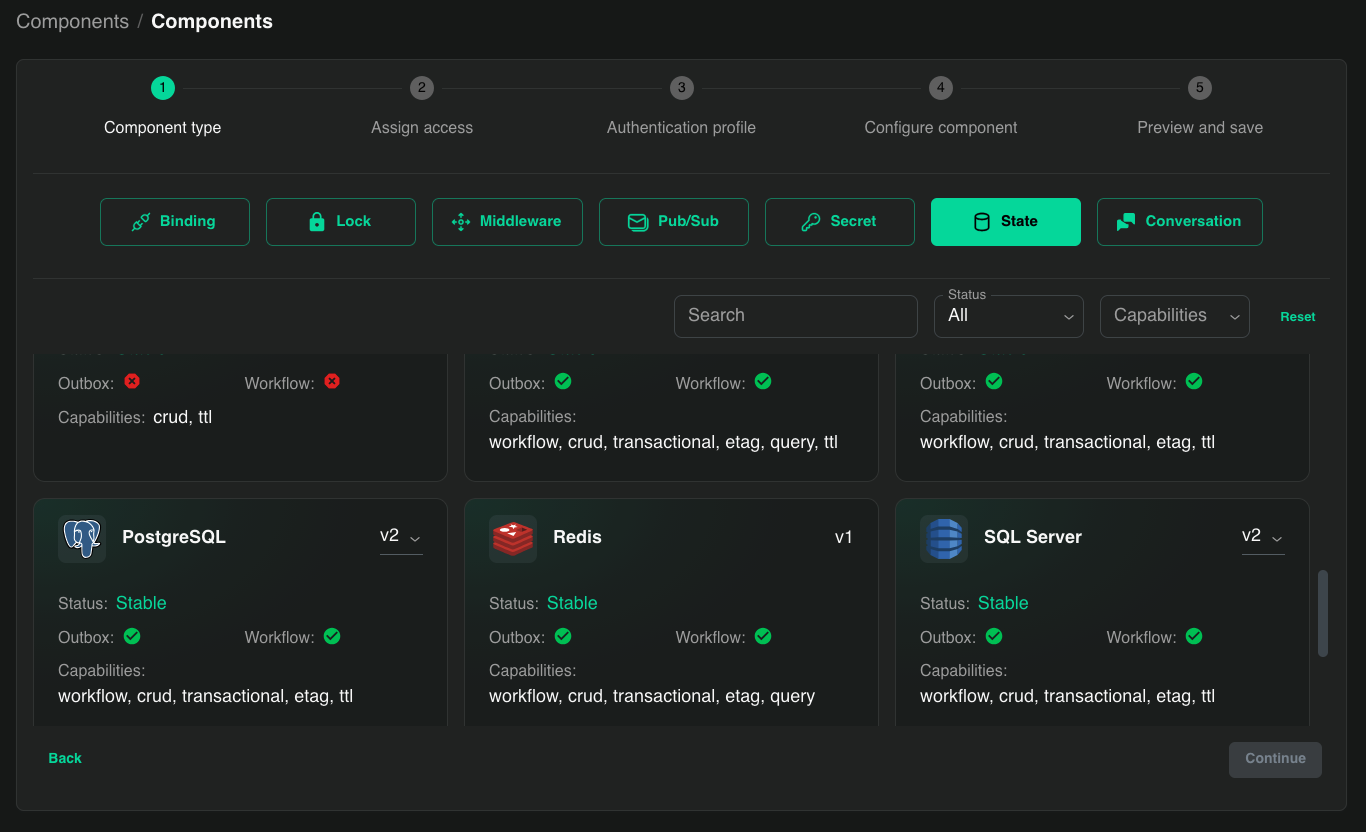Open the Capabilities filter dropdown

click(x=1175, y=316)
